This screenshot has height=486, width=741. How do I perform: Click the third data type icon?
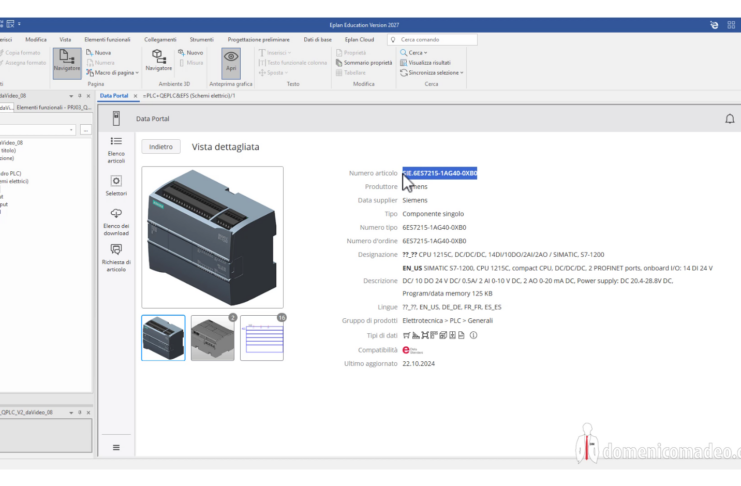pos(425,335)
